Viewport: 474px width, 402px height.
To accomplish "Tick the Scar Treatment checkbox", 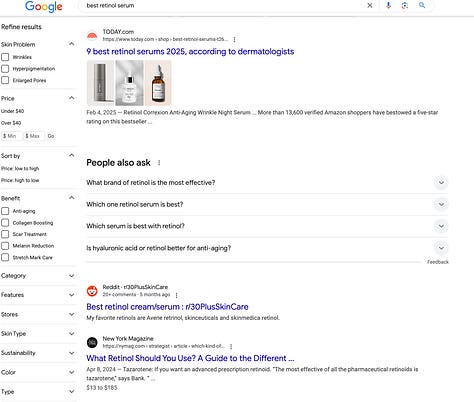I will (5, 234).
